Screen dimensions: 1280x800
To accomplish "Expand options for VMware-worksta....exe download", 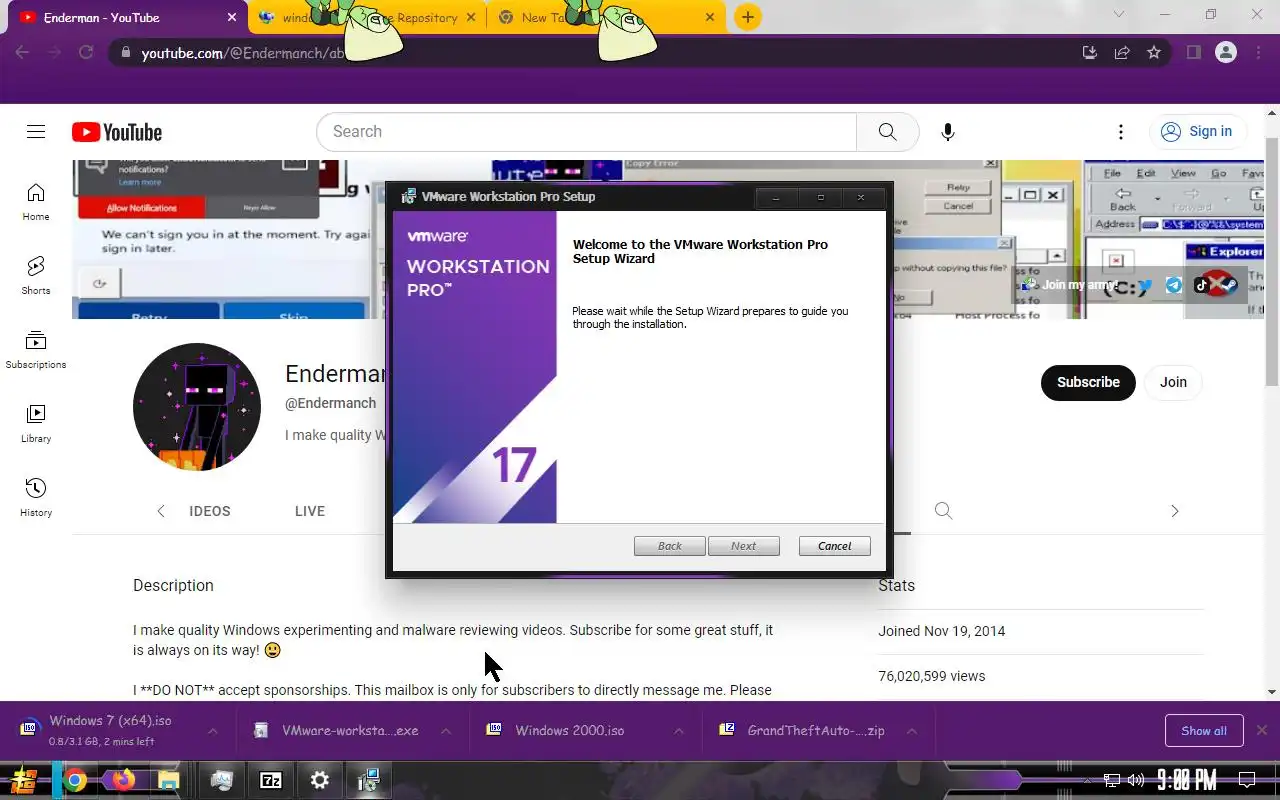I will point(446,731).
